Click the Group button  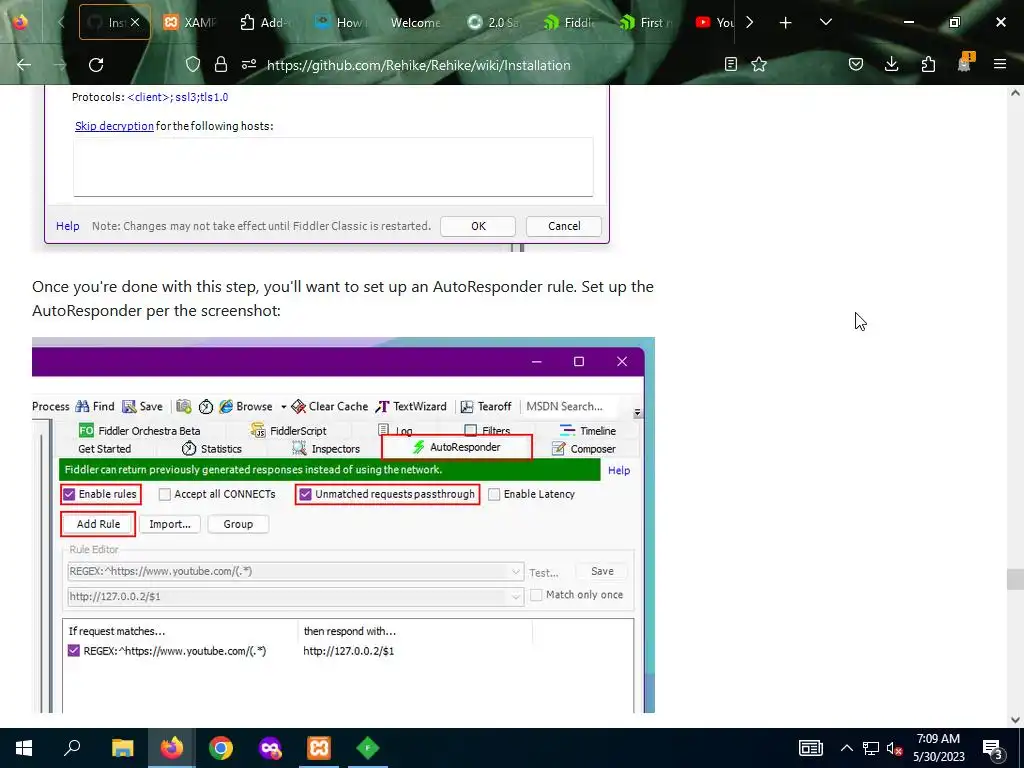tap(238, 524)
